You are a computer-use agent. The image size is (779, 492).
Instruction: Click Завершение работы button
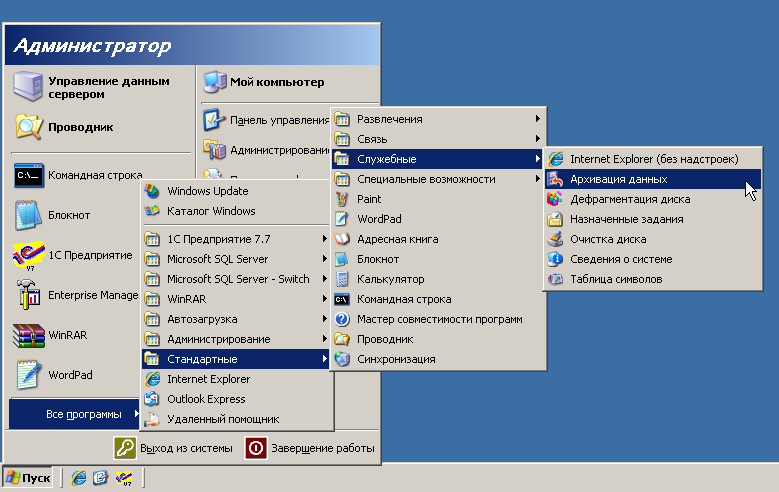tap(310, 448)
